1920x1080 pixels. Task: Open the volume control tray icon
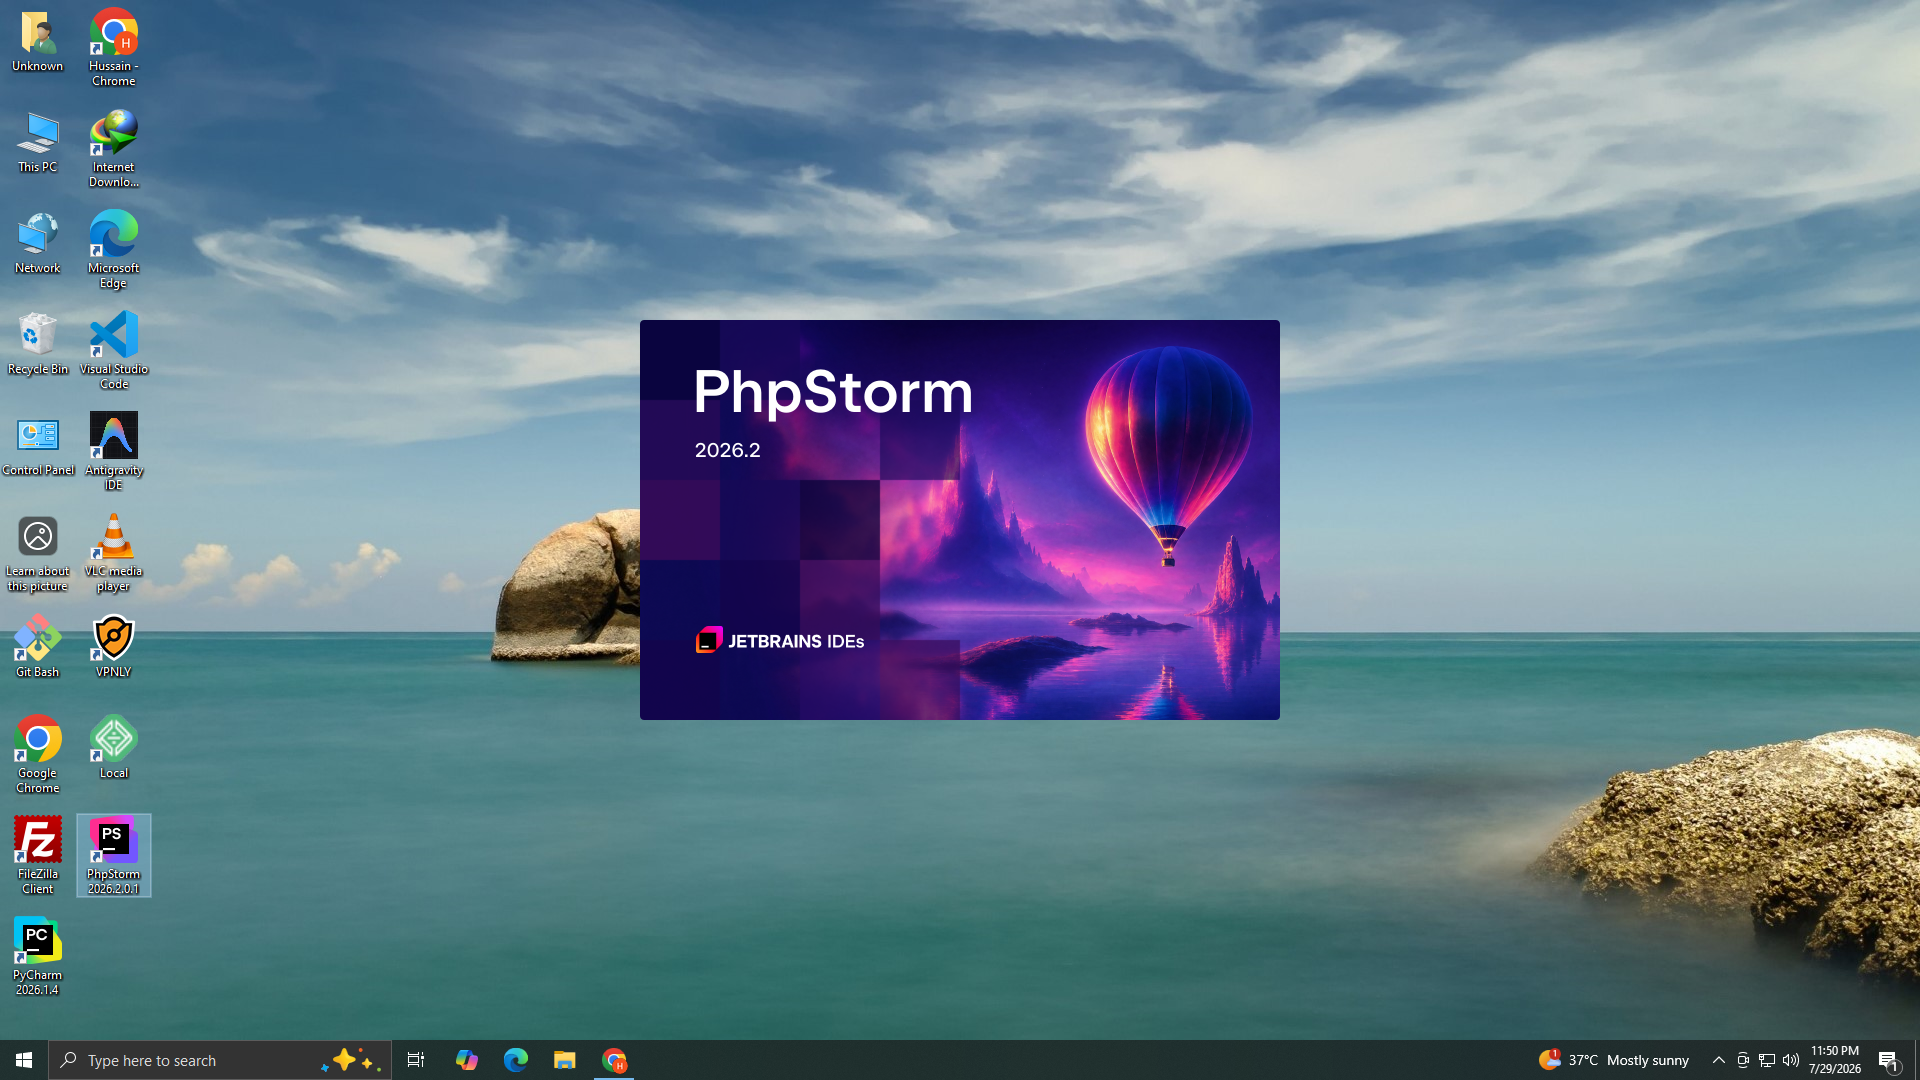(1791, 1060)
